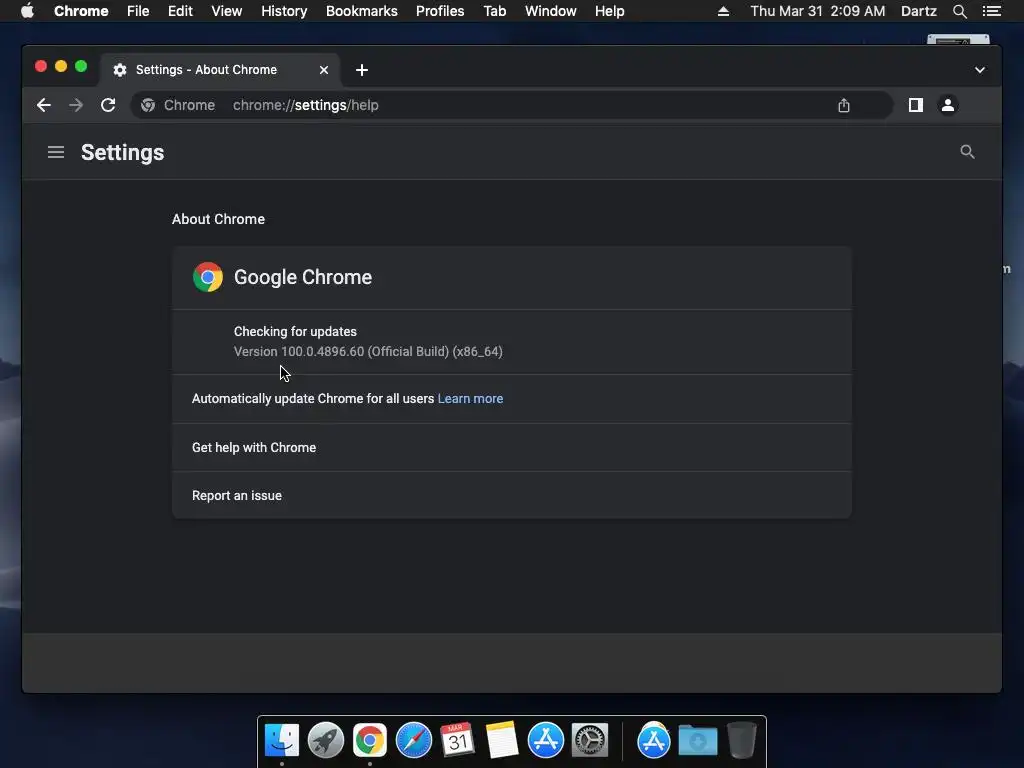This screenshot has height=768, width=1024.
Task: Click the Checking for updates text
Action: tap(295, 332)
